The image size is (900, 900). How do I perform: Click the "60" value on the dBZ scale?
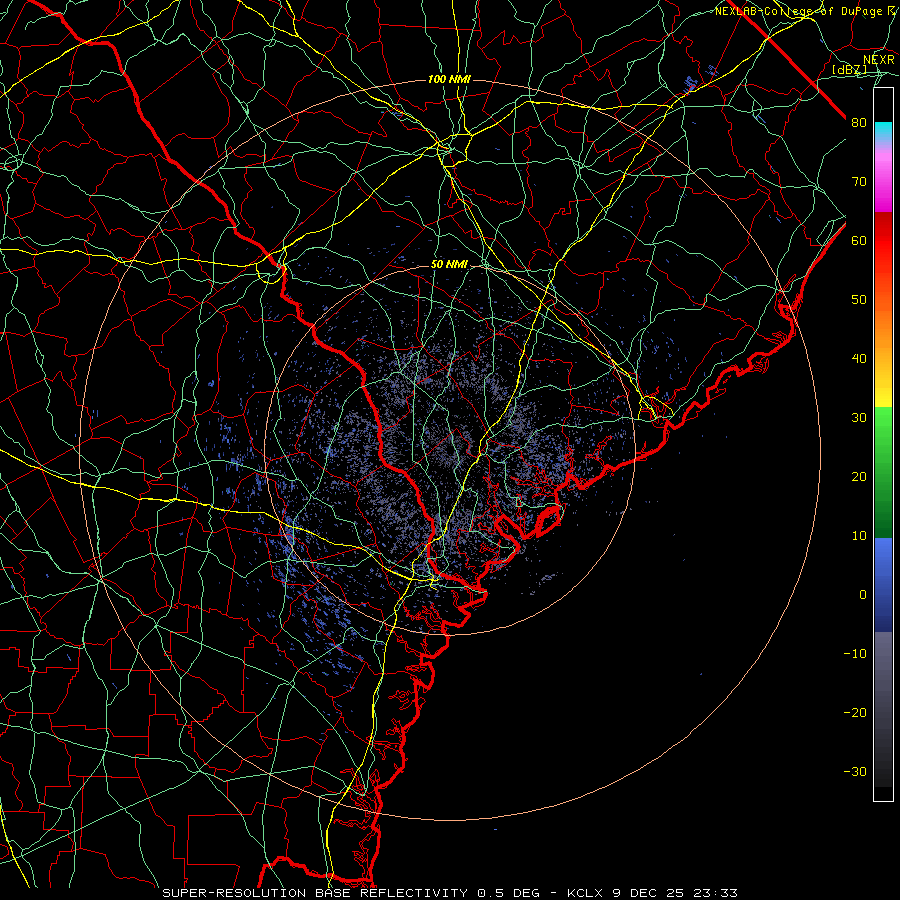[x=859, y=240]
